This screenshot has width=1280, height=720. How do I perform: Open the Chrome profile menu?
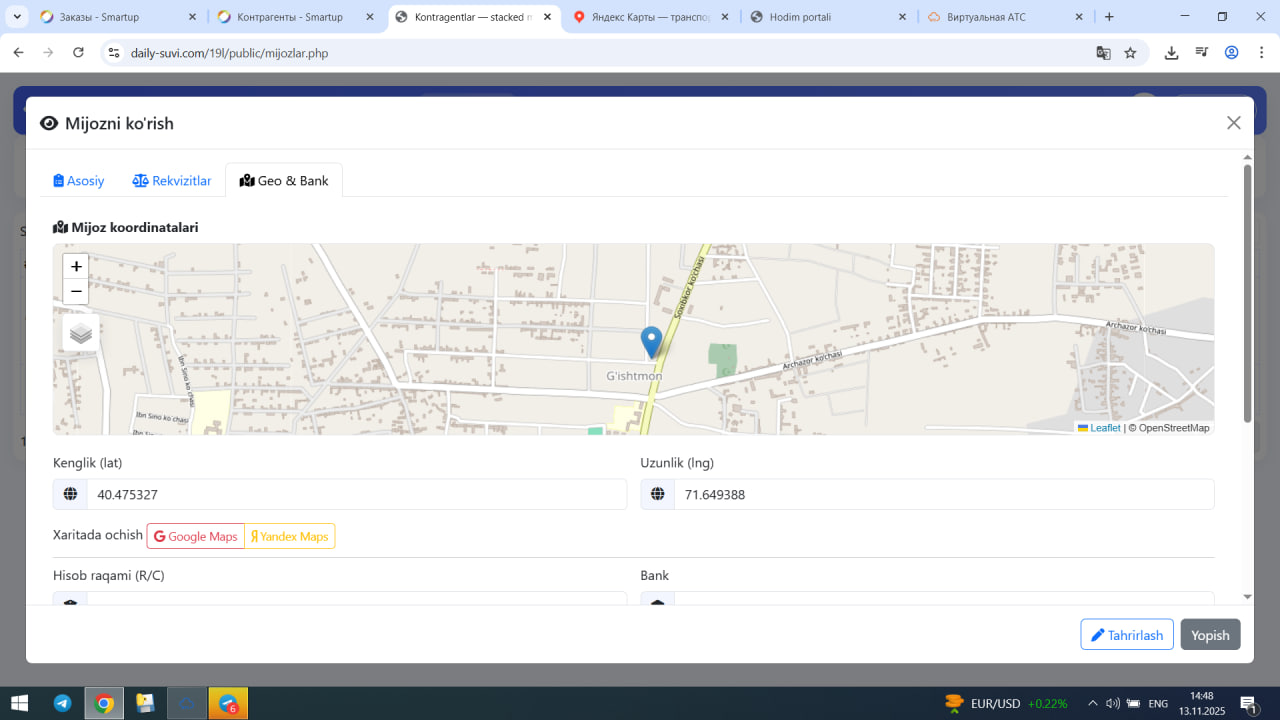[x=1232, y=53]
